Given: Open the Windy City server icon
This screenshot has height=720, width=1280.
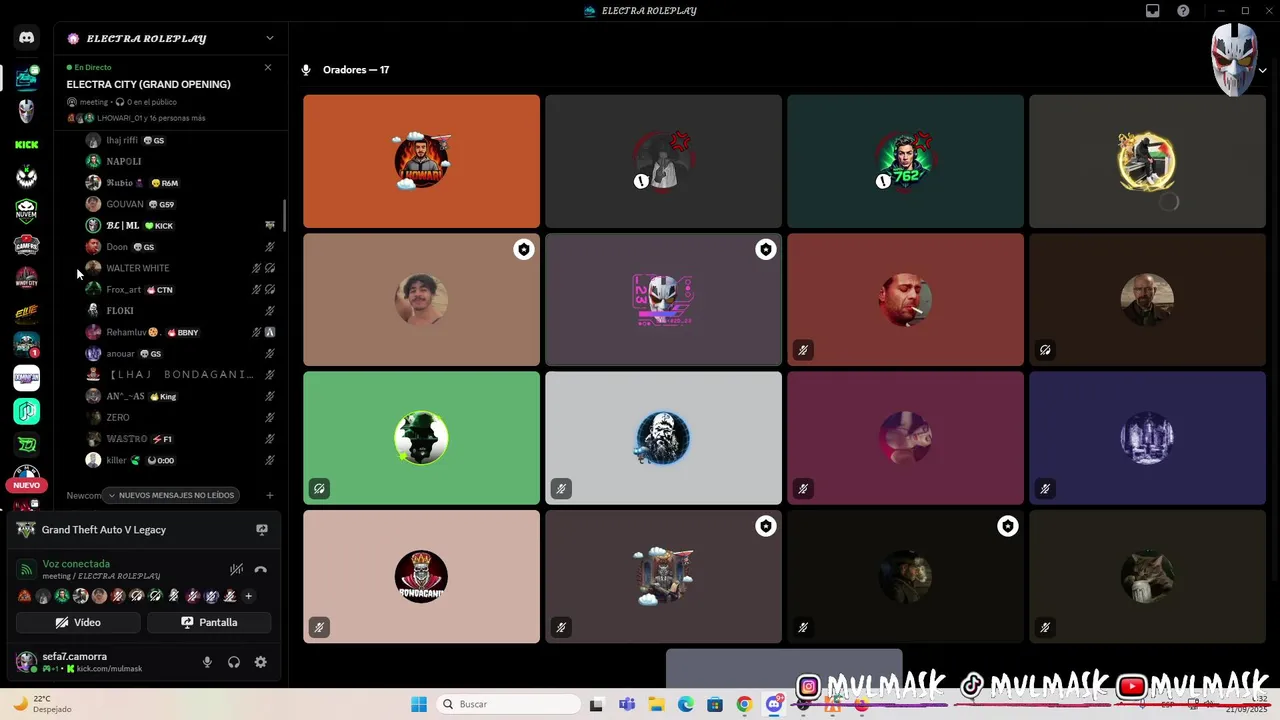Looking at the screenshot, I should 26,278.
